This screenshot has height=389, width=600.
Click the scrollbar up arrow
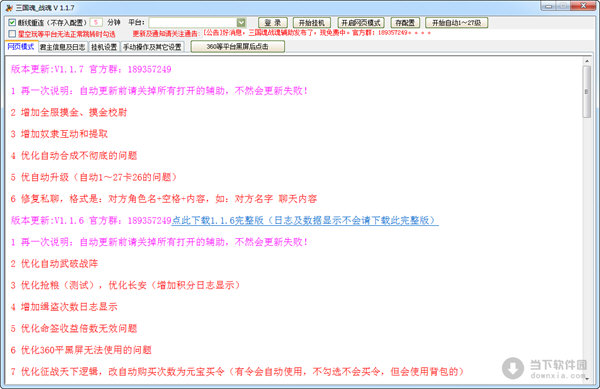(587, 61)
